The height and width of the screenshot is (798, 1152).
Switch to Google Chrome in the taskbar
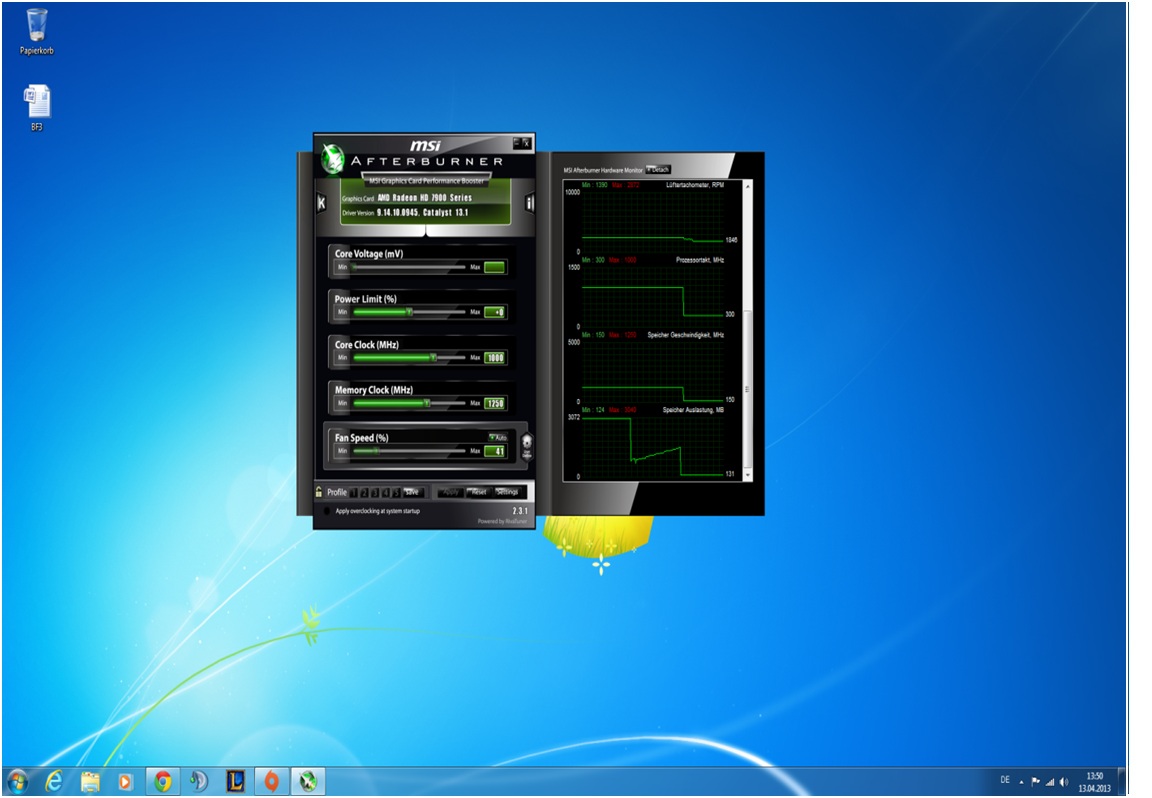pos(162,781)
